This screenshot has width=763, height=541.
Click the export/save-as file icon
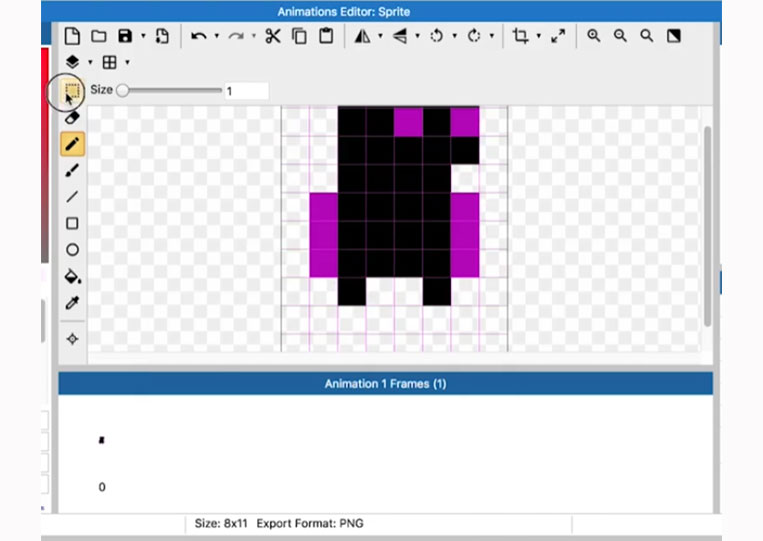click(162, 36)
